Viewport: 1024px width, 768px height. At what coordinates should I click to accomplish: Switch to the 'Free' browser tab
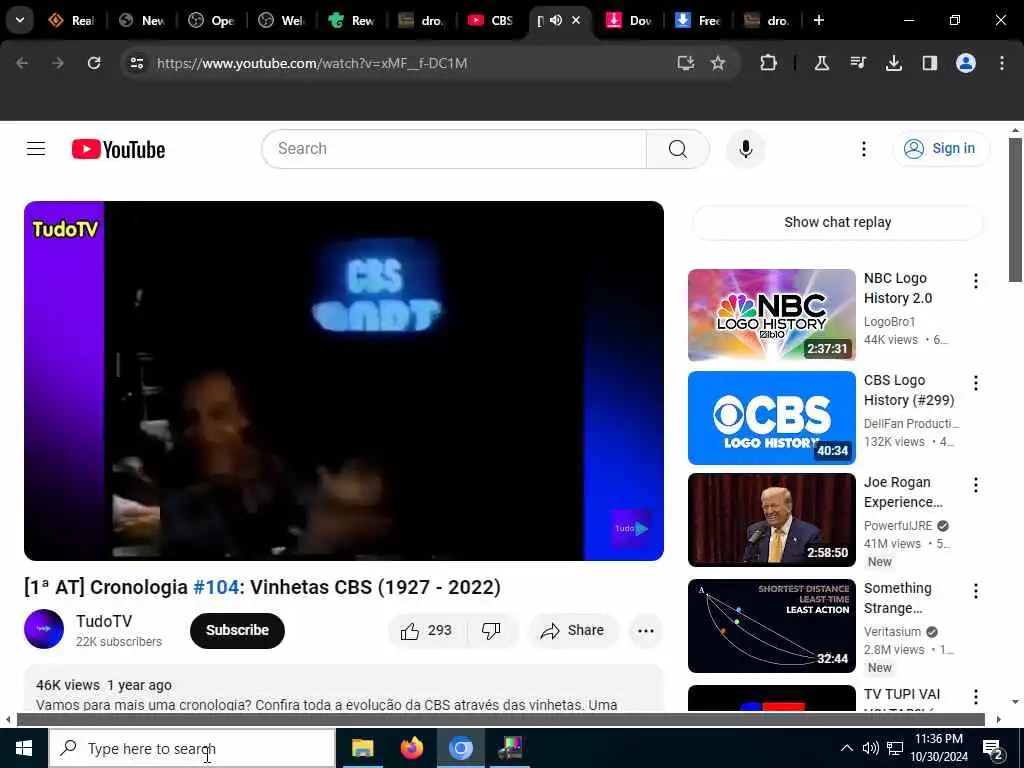(x=697, y=20)
